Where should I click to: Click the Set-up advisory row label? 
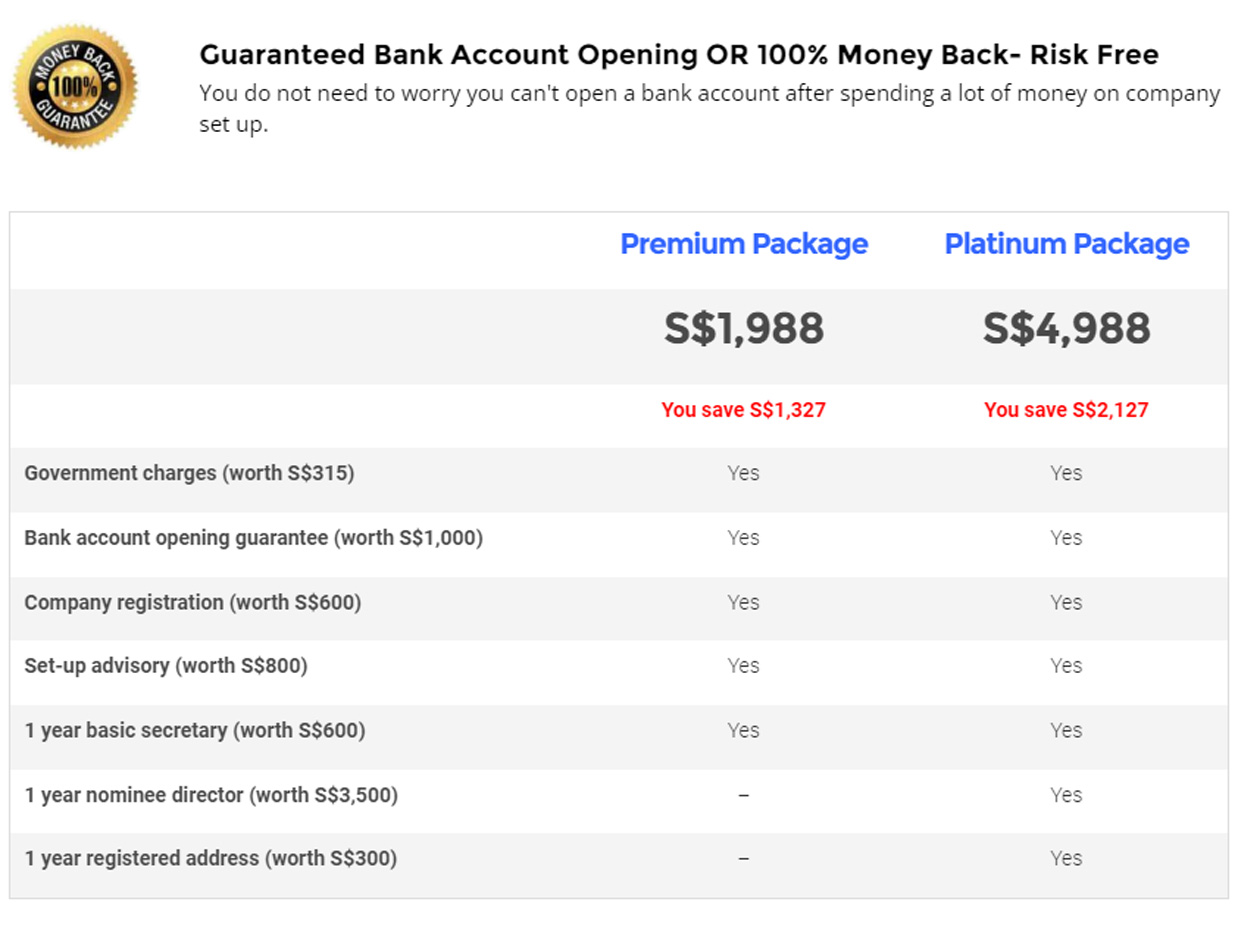tap(166, 666)
